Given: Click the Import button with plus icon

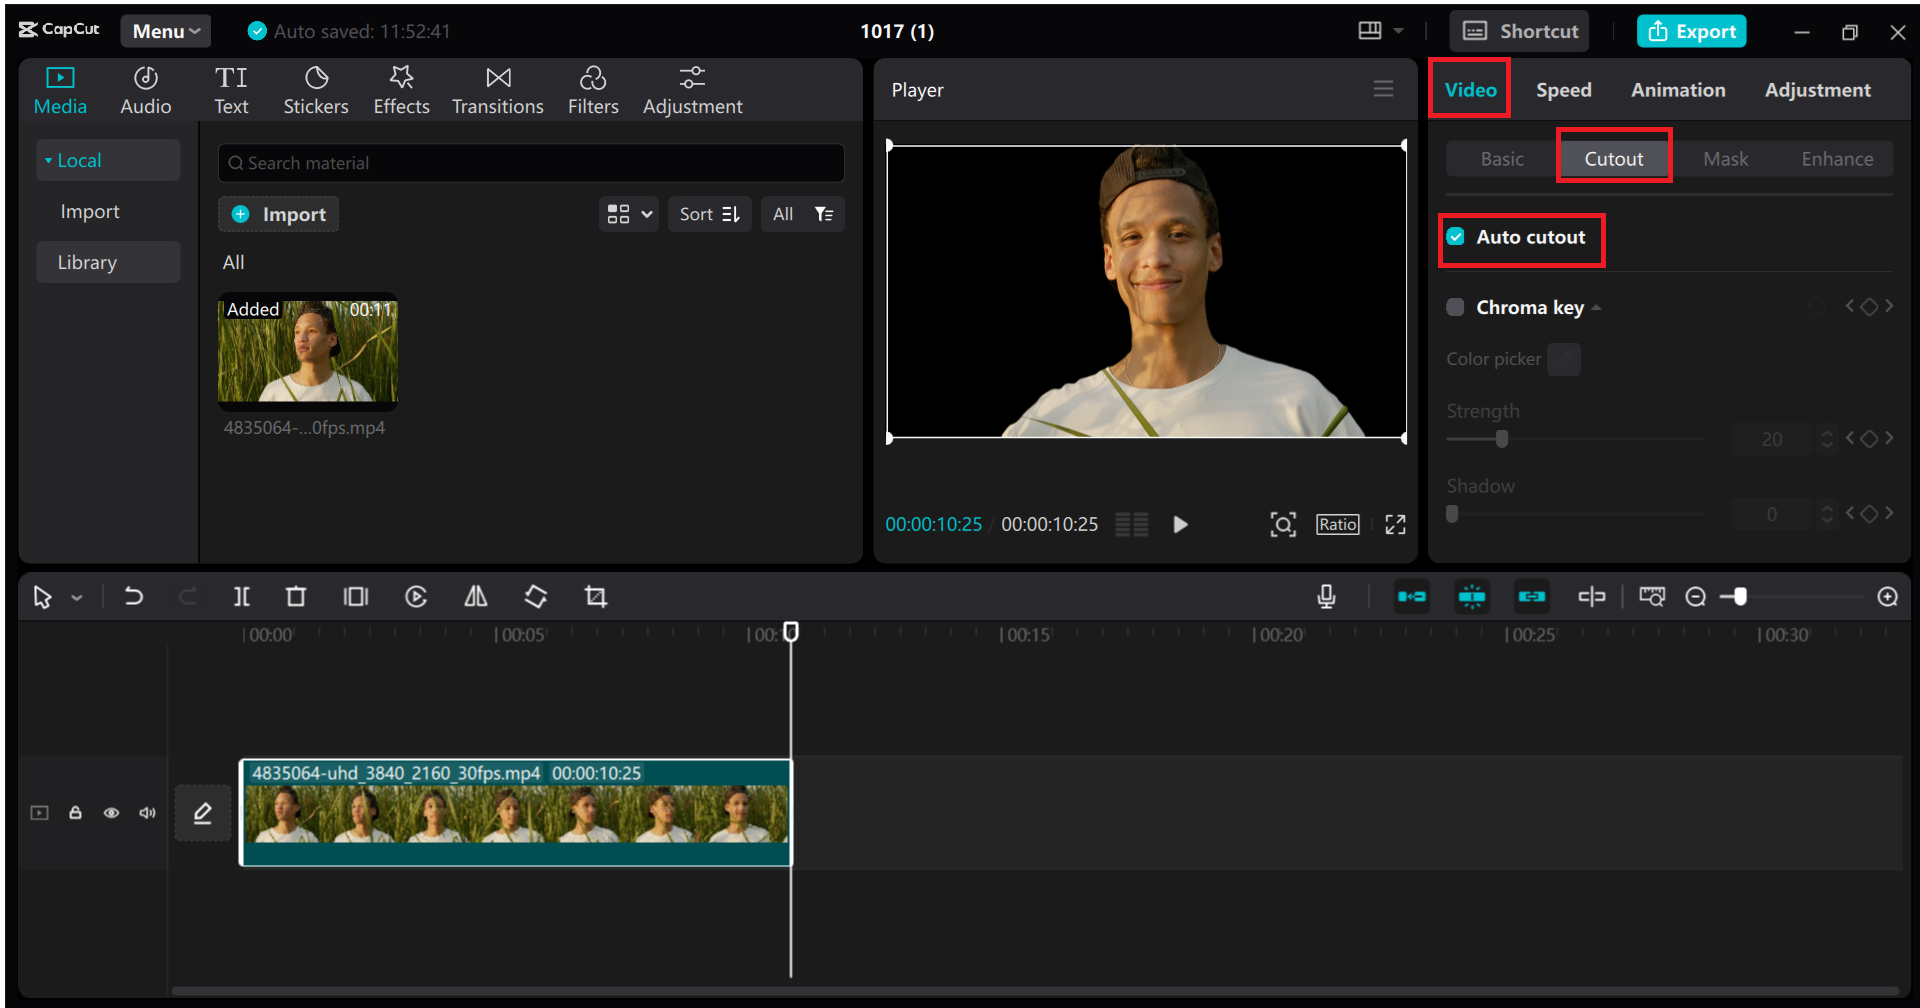Looking at the screenshot, I should coord(279,214).
